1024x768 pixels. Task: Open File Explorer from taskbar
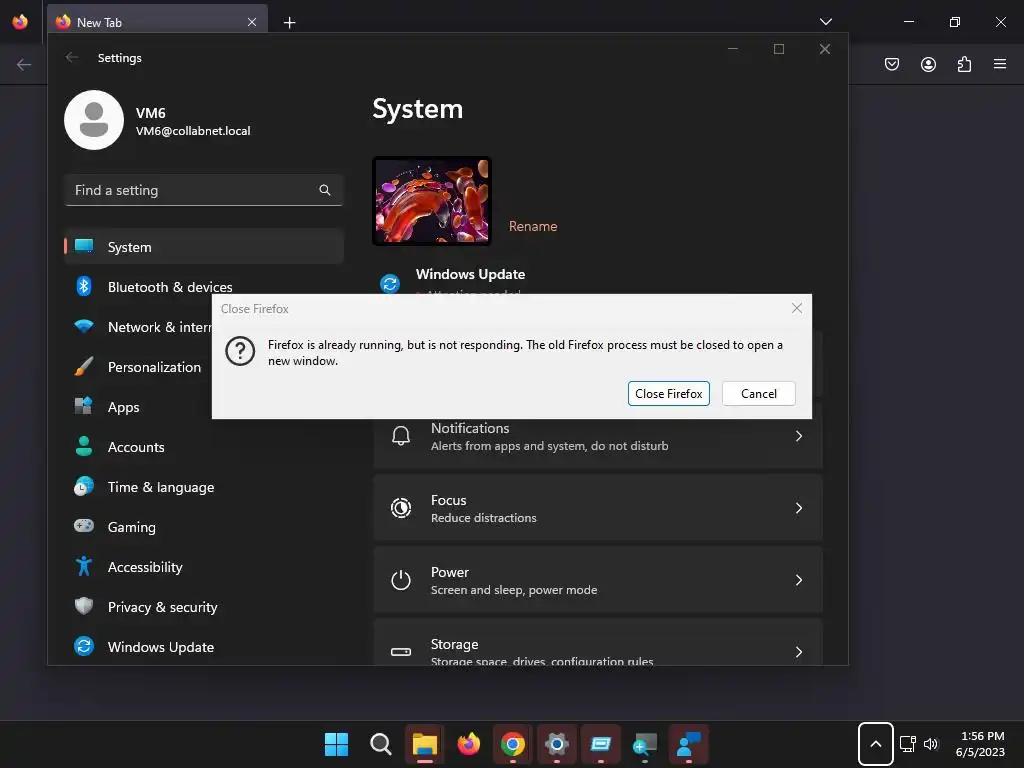pyautogui.click(x=424, y=744)
